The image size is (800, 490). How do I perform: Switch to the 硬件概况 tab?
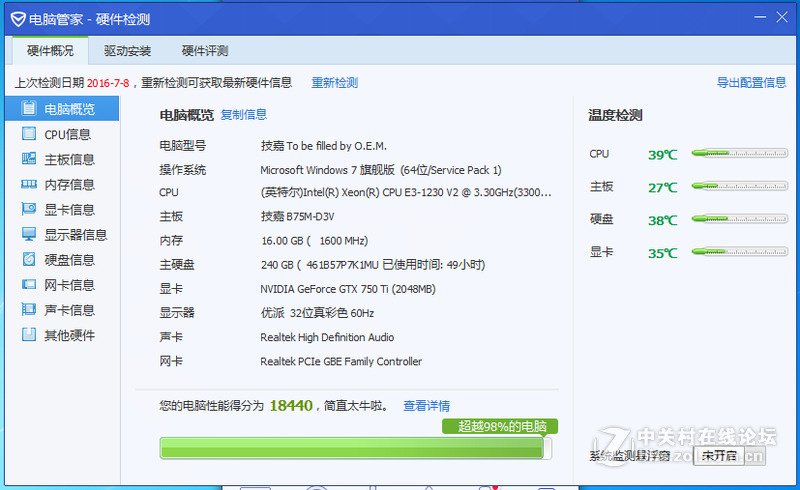(x=50, y=51)
